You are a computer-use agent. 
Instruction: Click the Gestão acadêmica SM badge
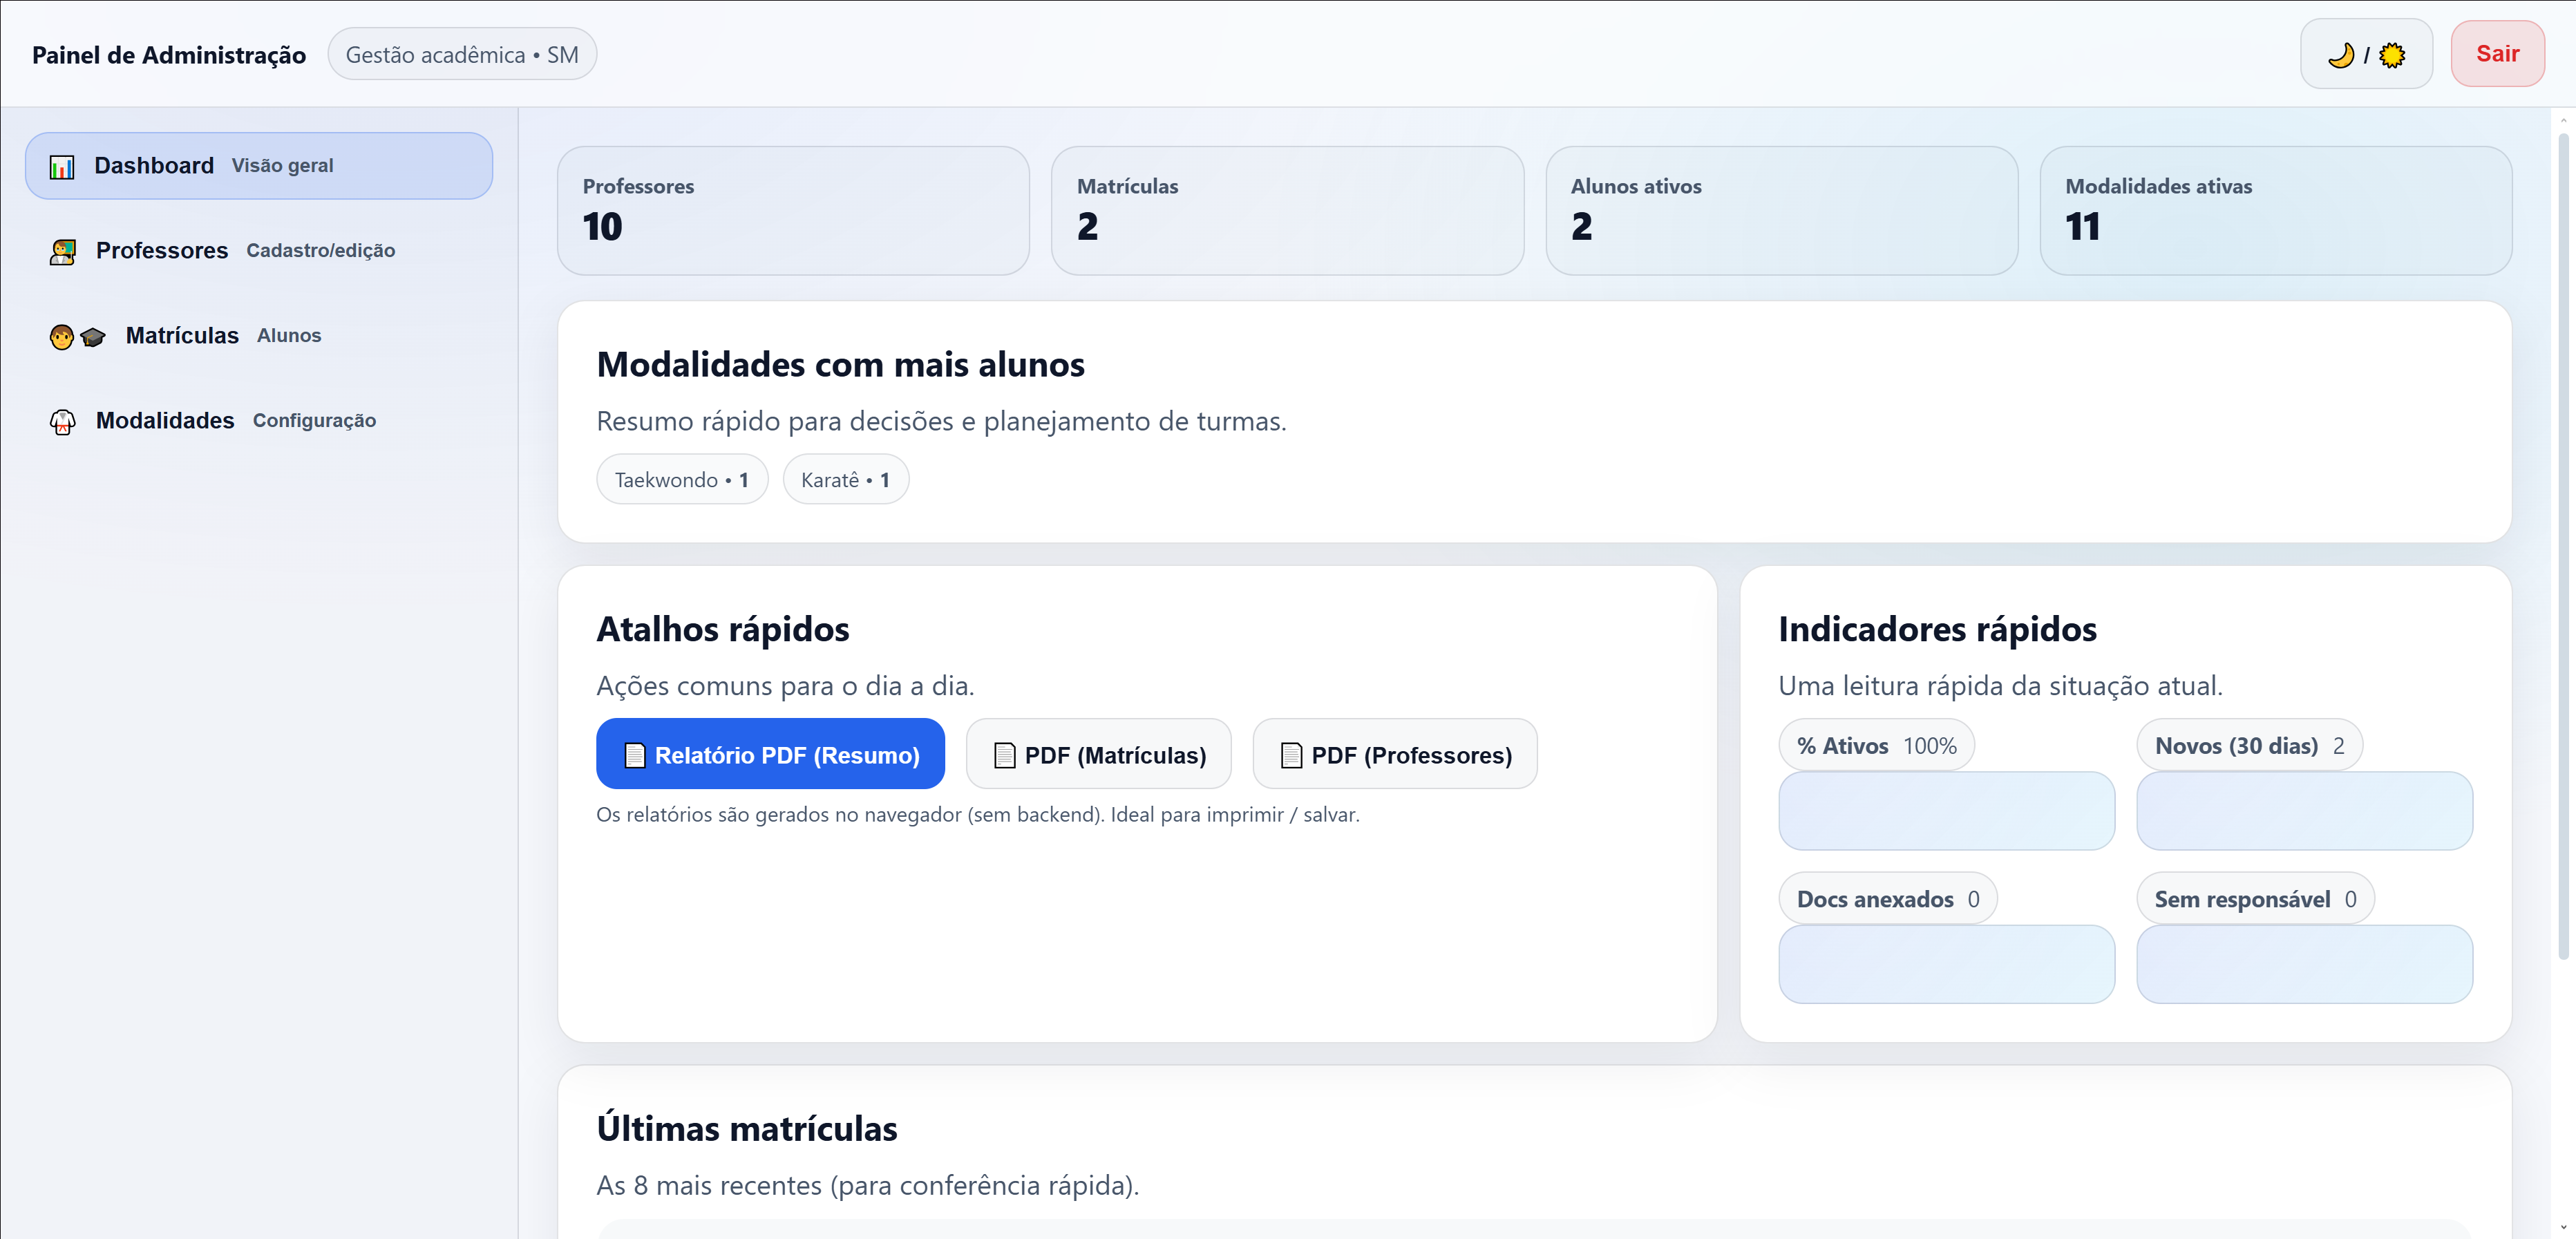point(461,55)
